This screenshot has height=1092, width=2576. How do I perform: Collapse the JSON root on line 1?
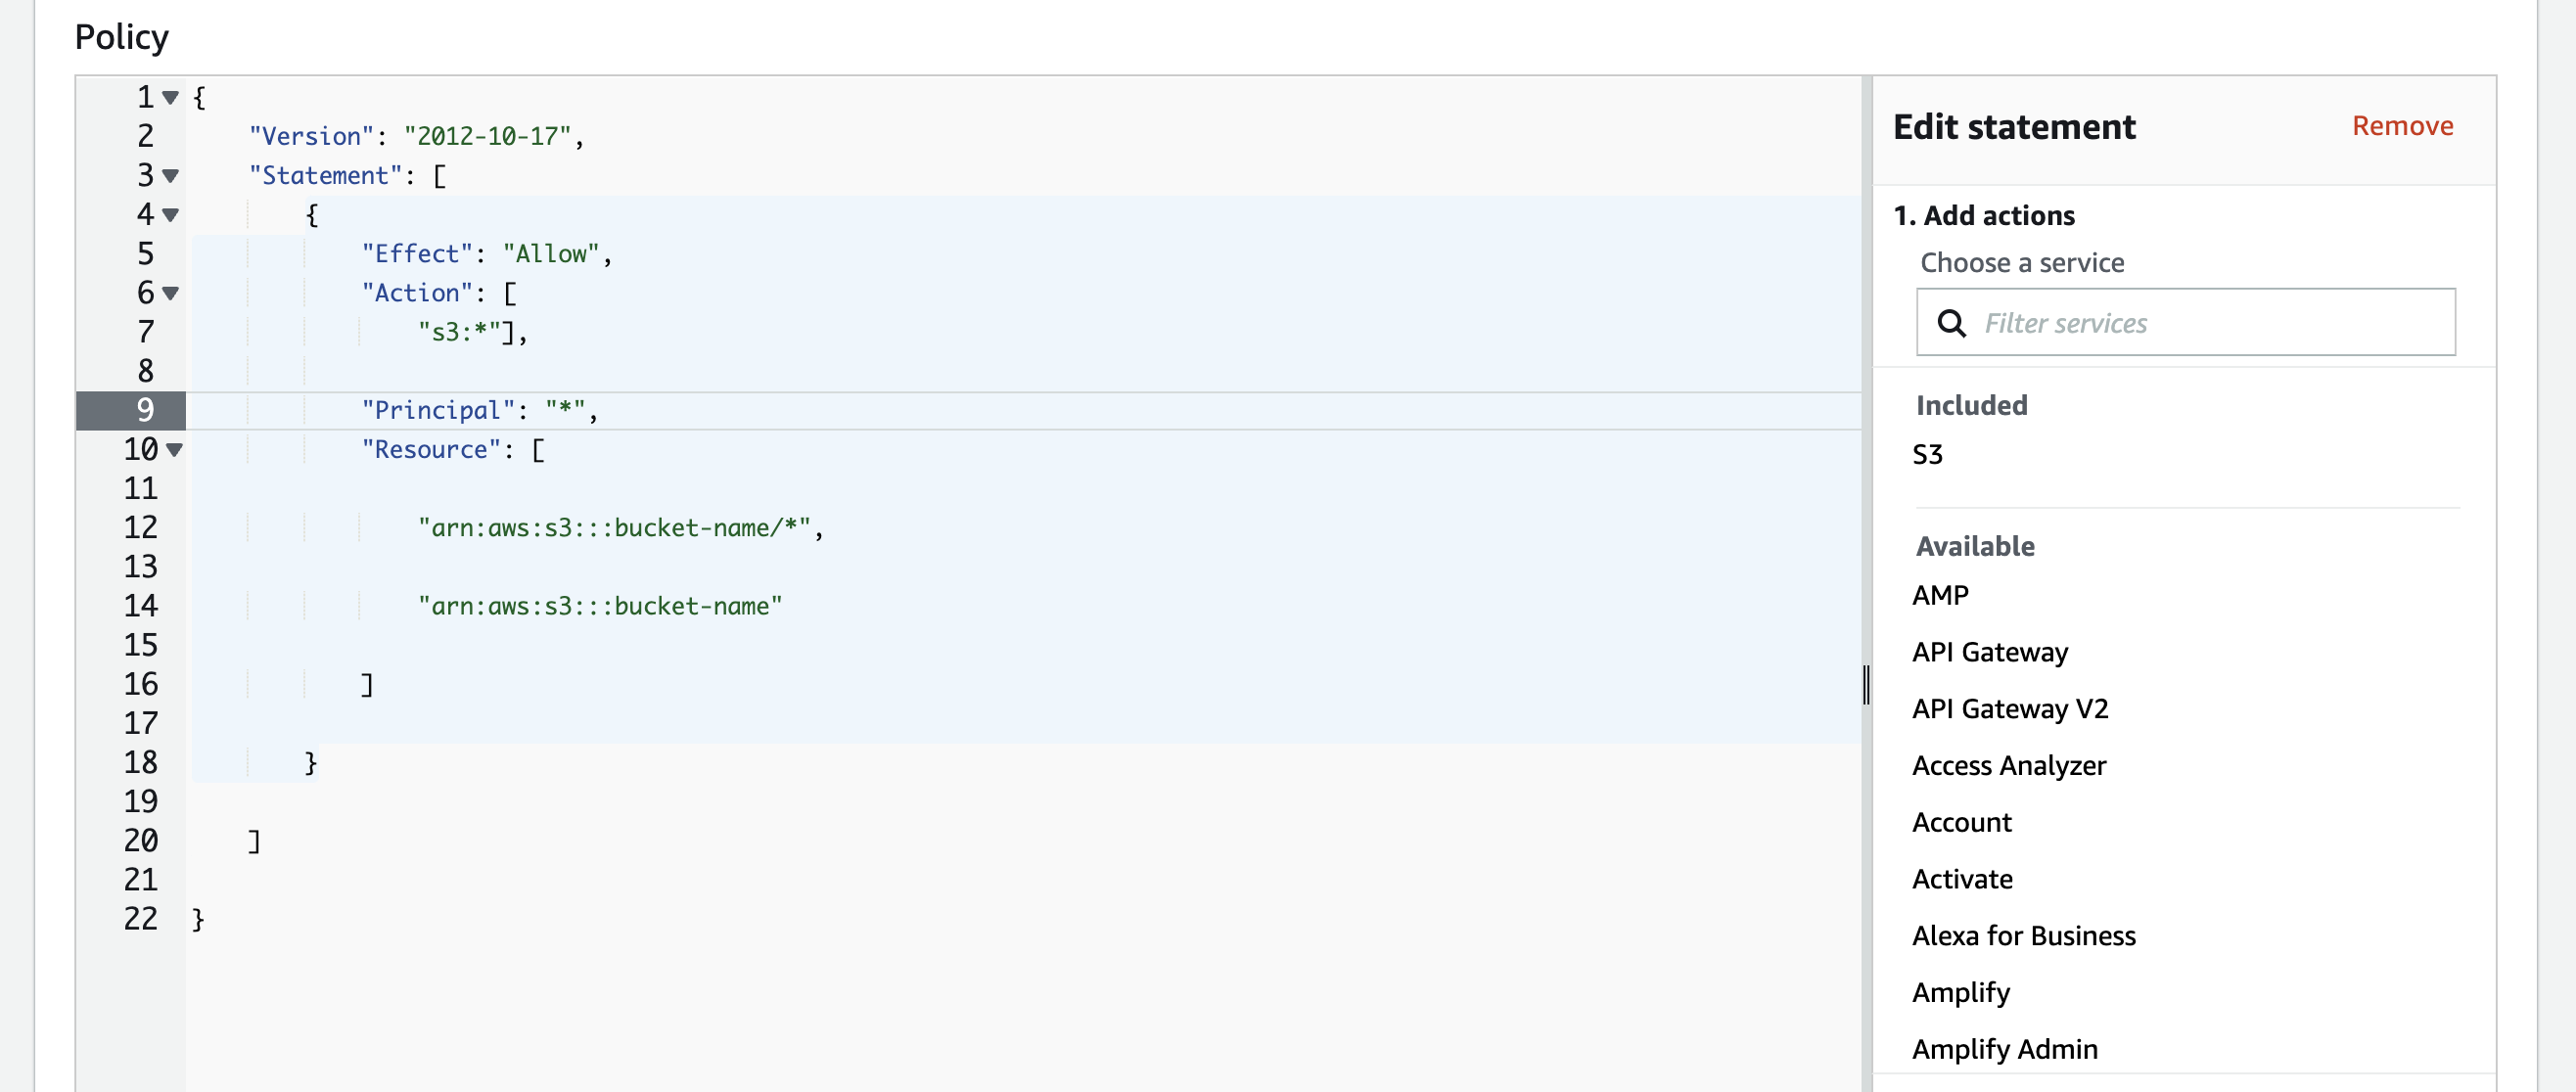(x=170, y=97)
